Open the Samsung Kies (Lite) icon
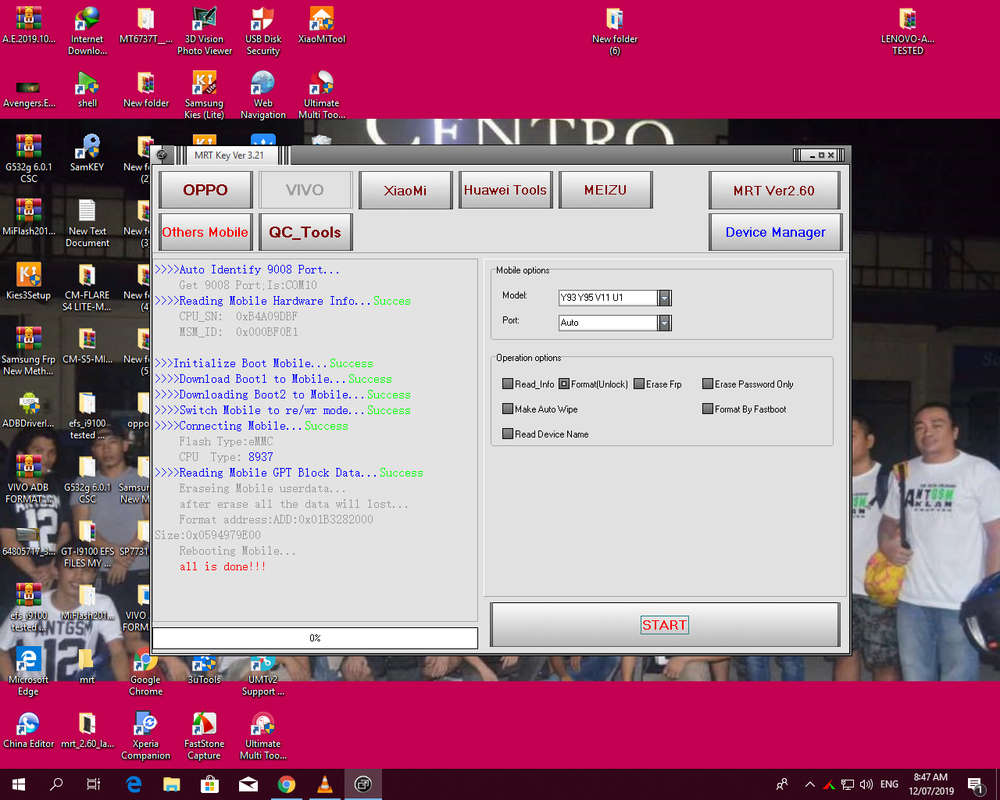Image resolution: width=1000 pixels, height=800 pixels. pos(204,95)
